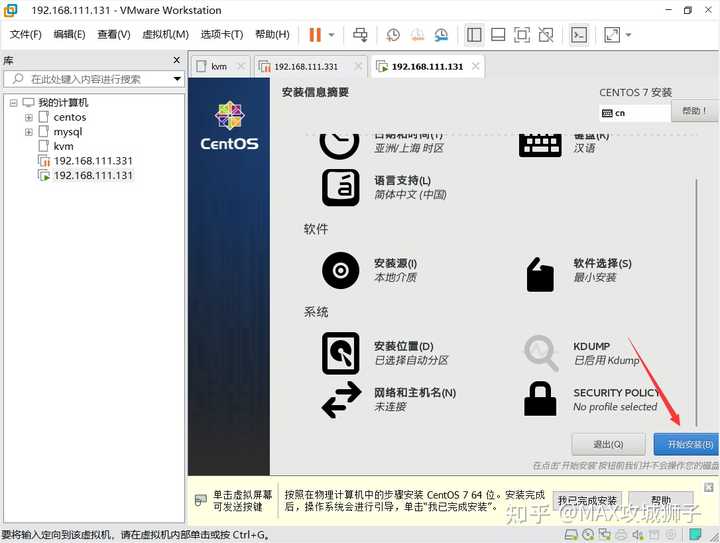Open the 语言支持(L) language support icon
Image resolution: width=720 pixels, height=543 pixels.
point(340,188)
